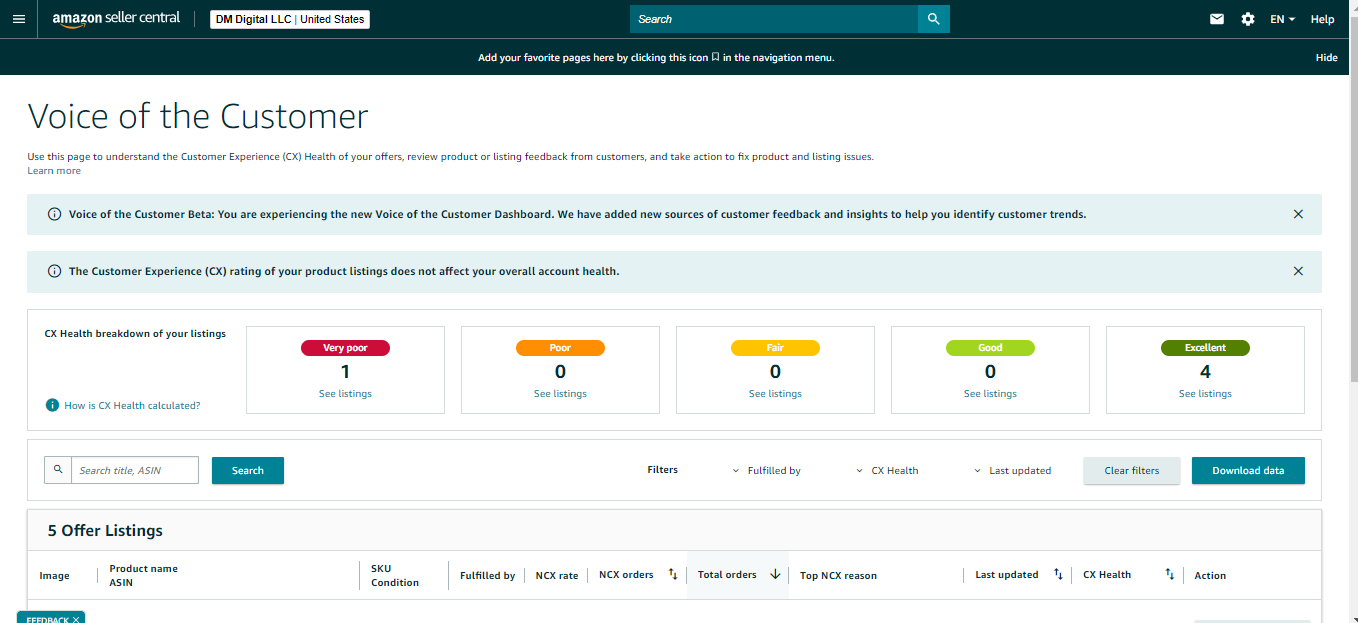Screen dimensions: 1358x623
Task: Hide the favorites bar
Action: click(x=1326, y=57)
